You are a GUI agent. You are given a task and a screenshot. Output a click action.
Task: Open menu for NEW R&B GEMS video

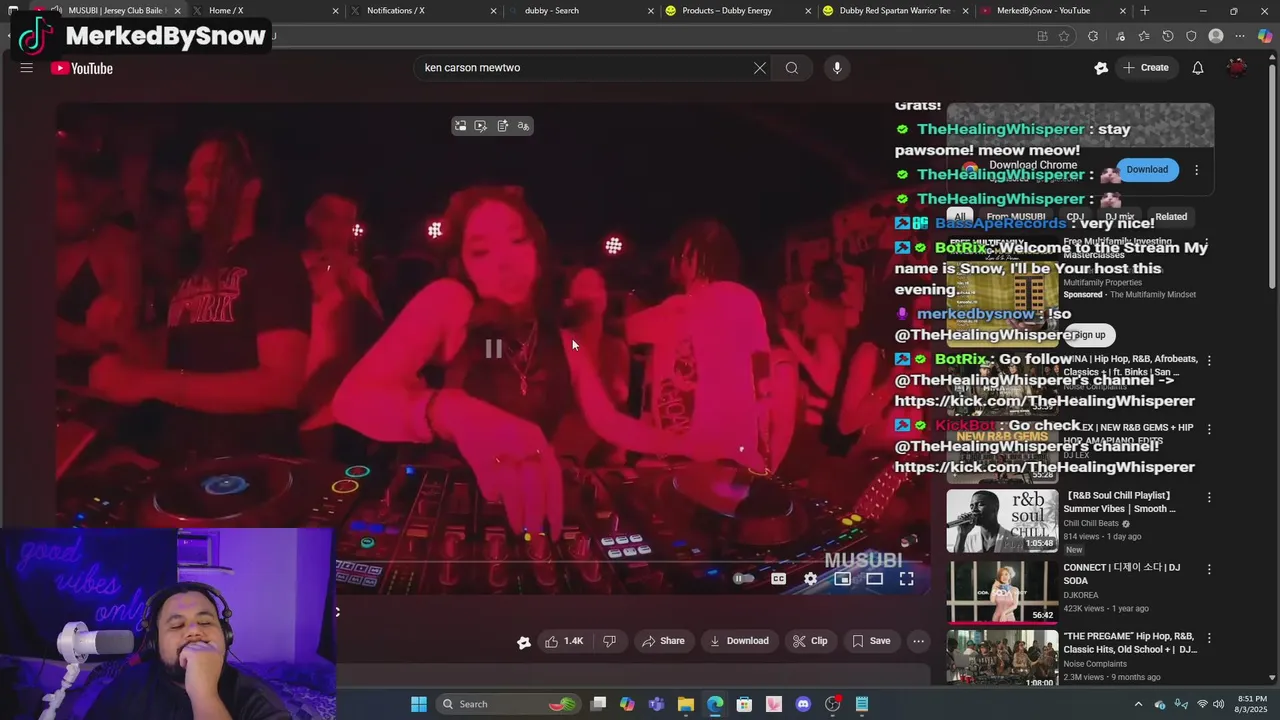[1209, 429]
